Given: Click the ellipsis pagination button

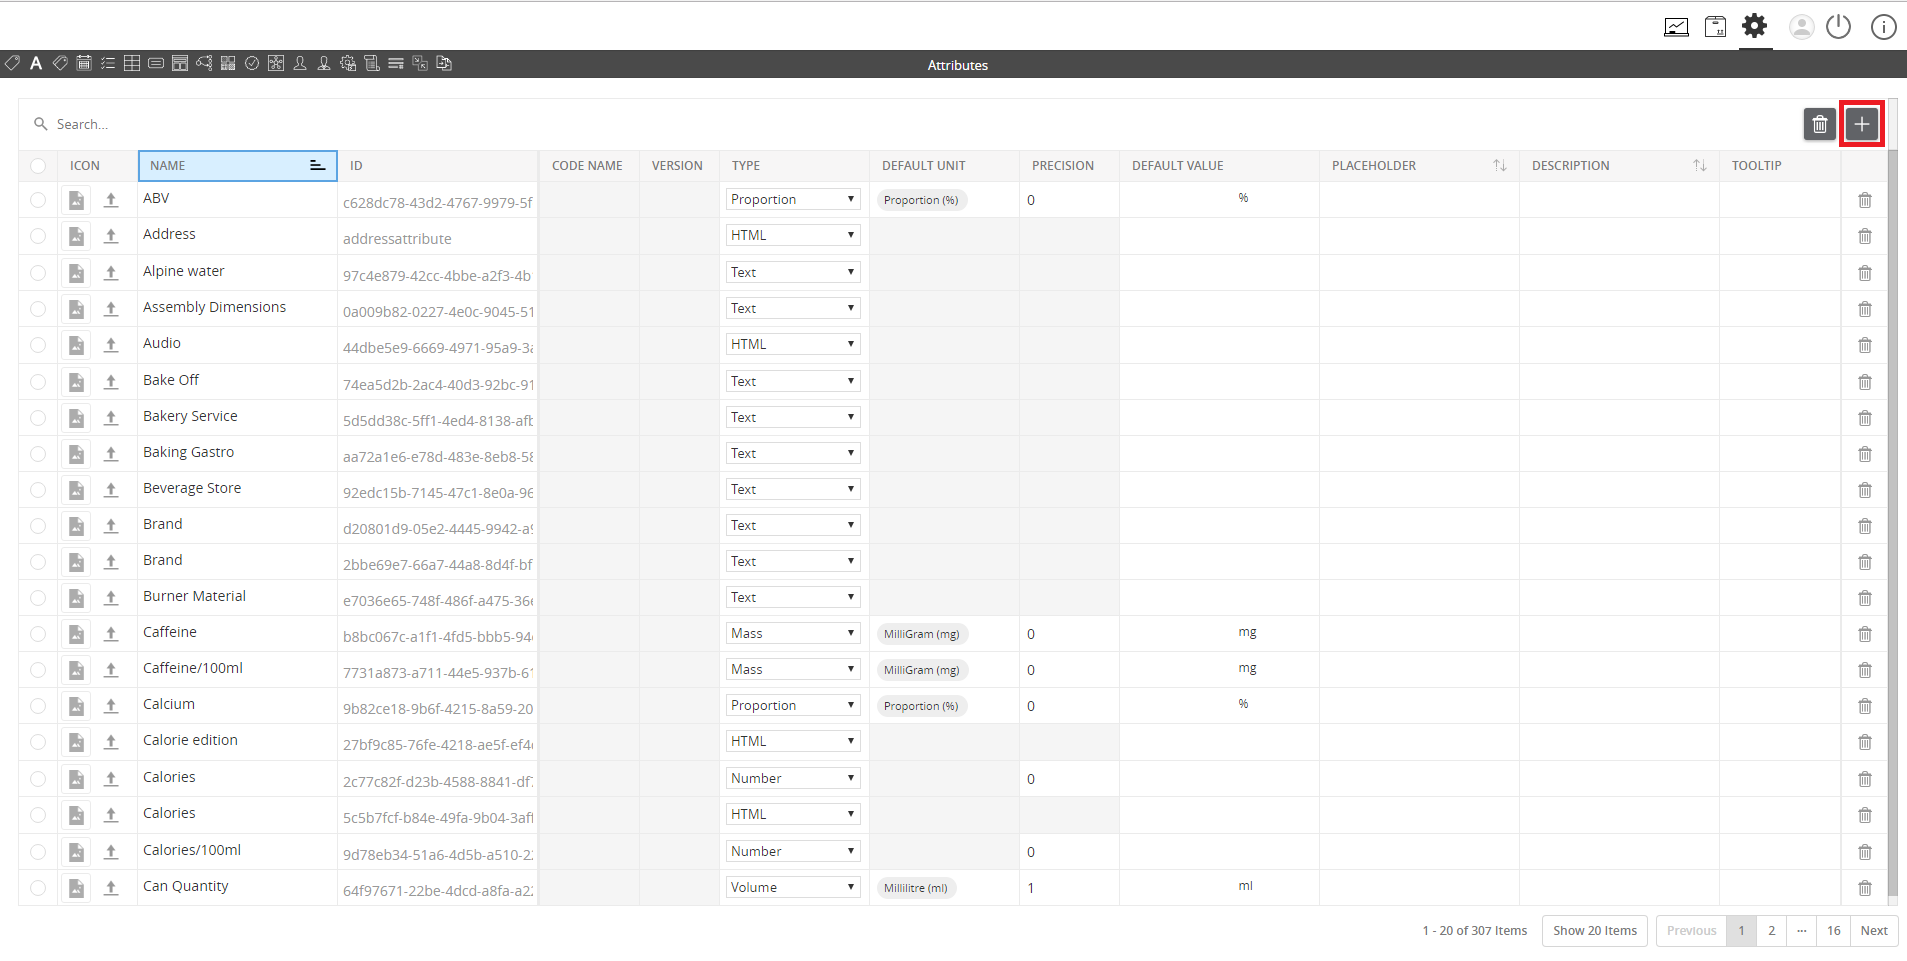Looking at the screenshot, I should pos(1801,930).
